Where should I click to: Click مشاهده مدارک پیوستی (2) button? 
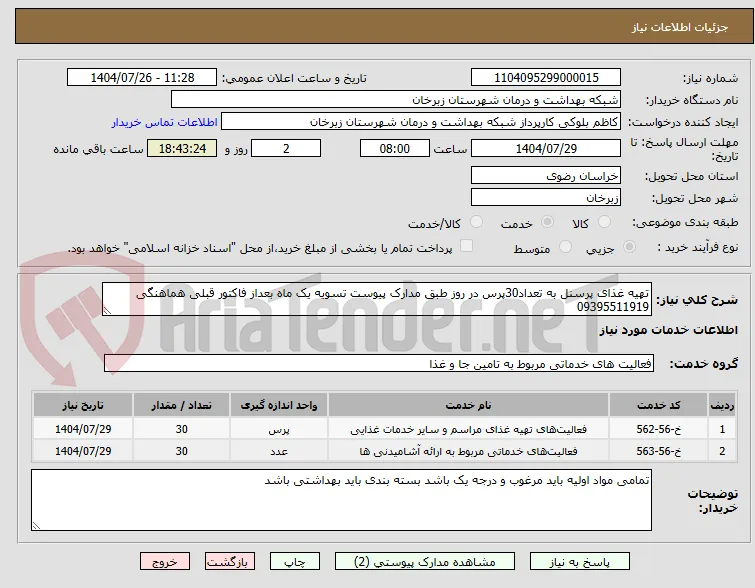point(425,562)
